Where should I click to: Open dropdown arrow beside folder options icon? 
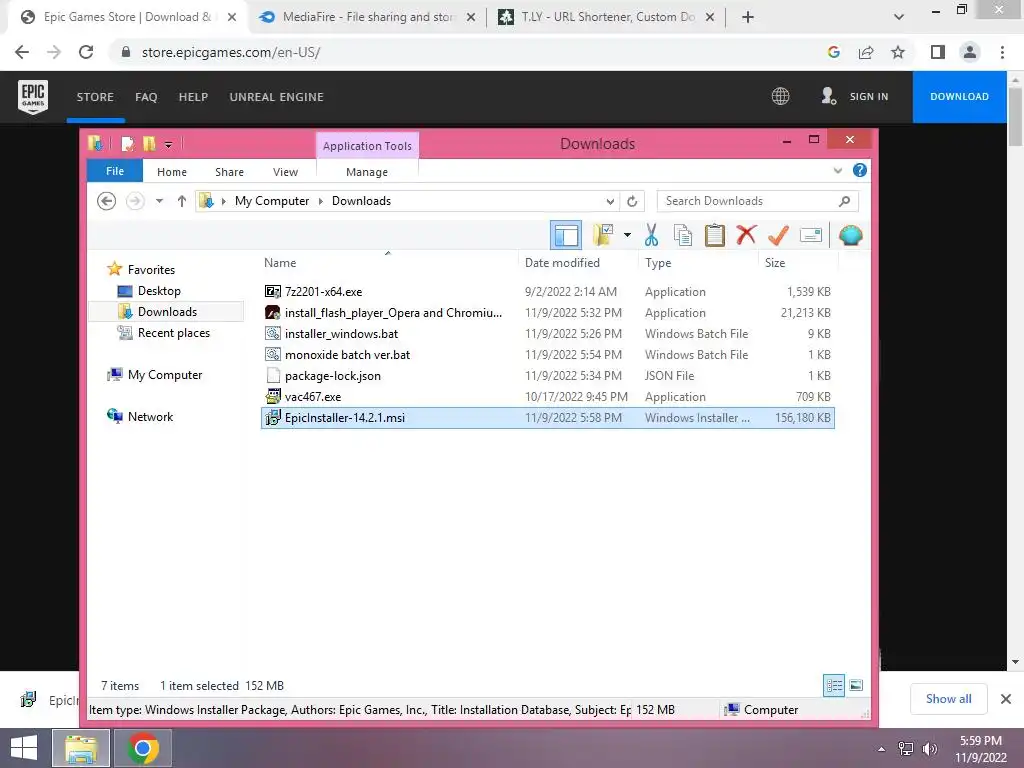coord(627,234)
